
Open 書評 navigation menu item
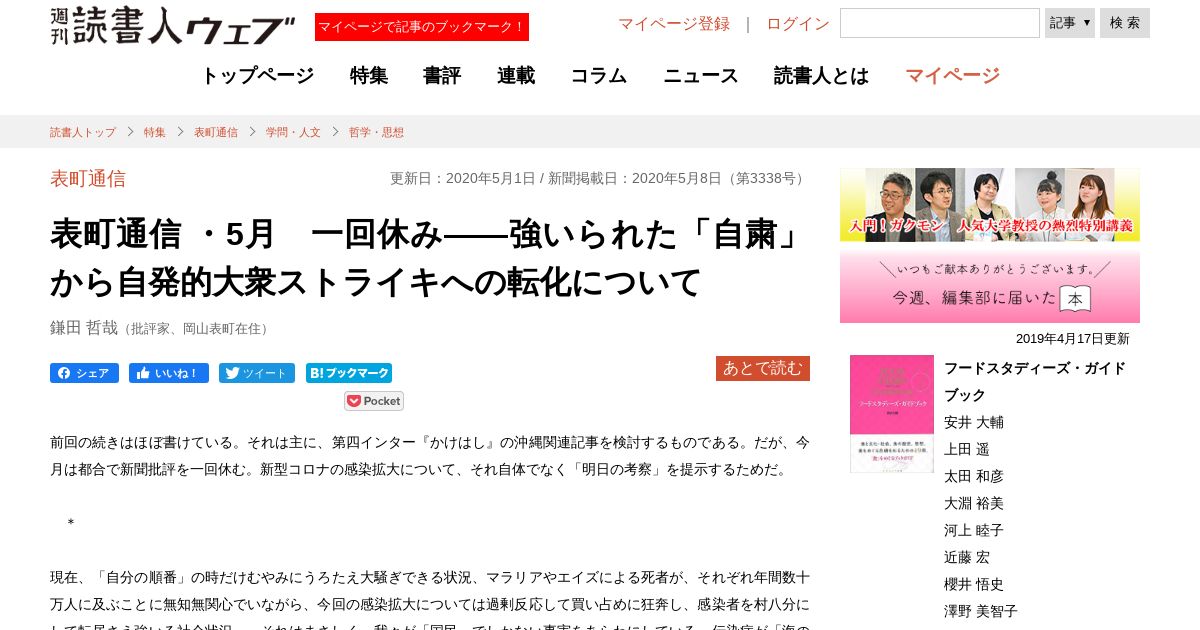(442, 75)
